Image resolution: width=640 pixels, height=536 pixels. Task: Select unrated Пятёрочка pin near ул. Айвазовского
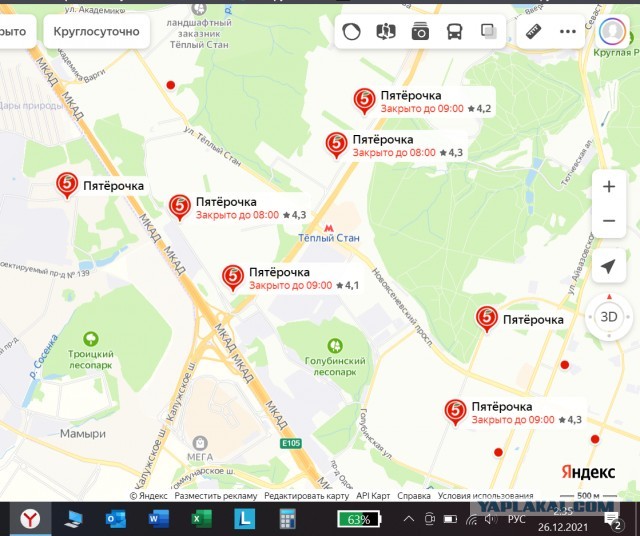(x=487, y=318)
